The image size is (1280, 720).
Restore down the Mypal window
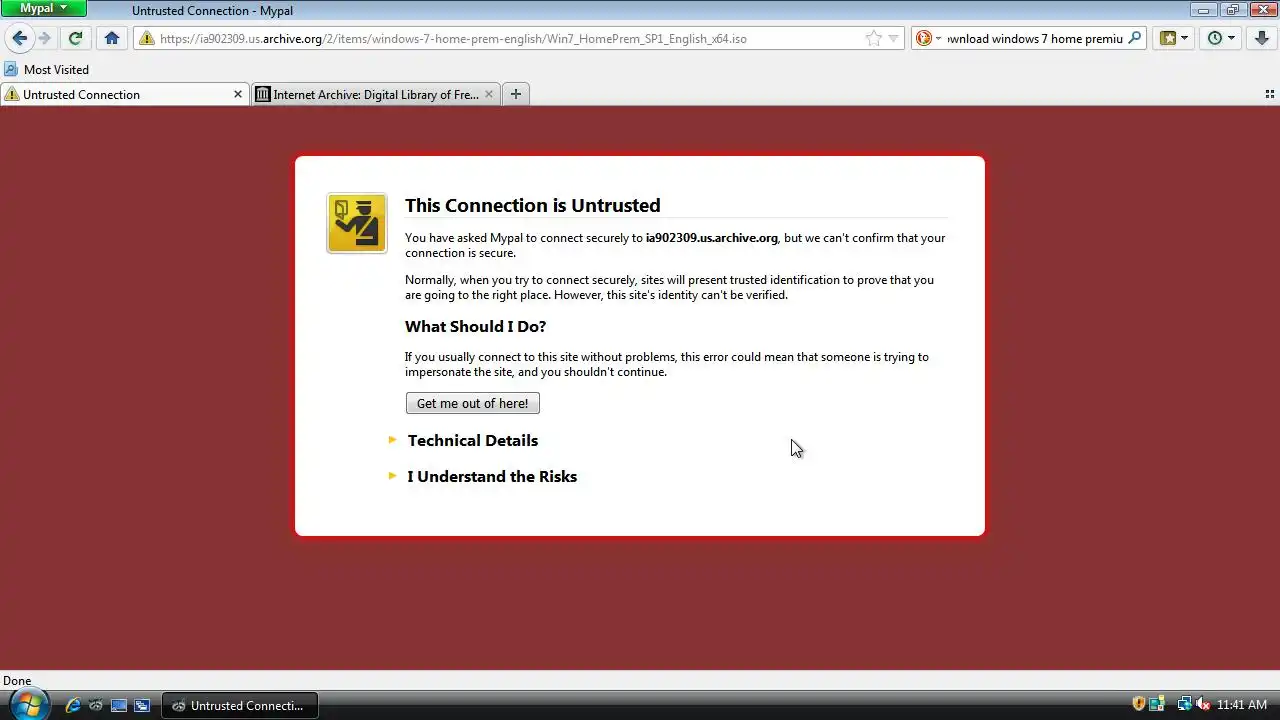coord(1231,10)
